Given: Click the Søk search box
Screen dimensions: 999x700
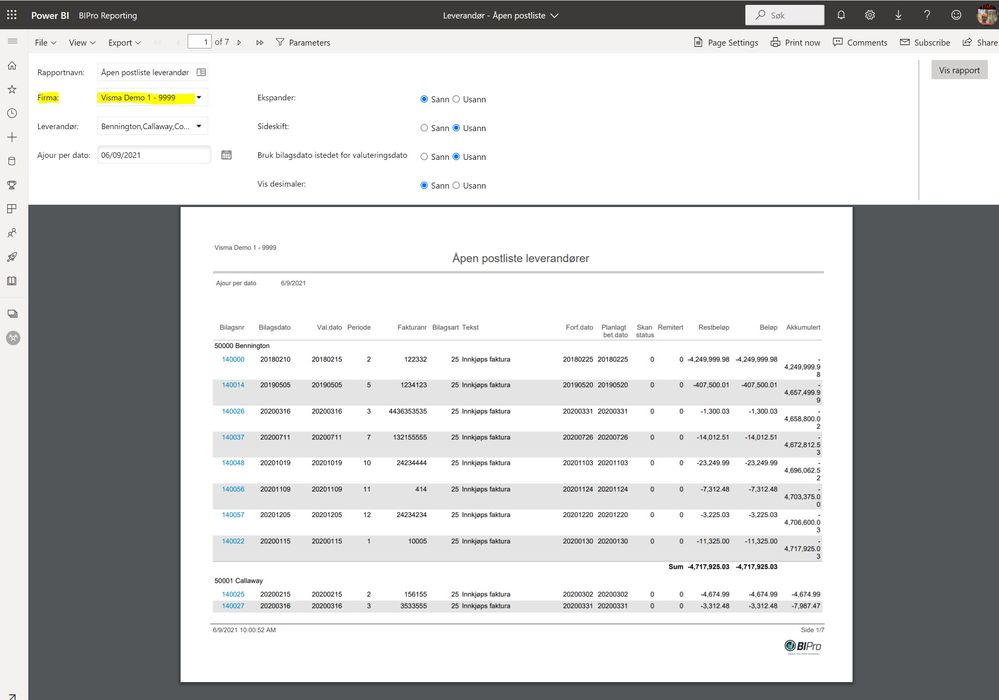Looking at the screenshot, I should [785, 15].
